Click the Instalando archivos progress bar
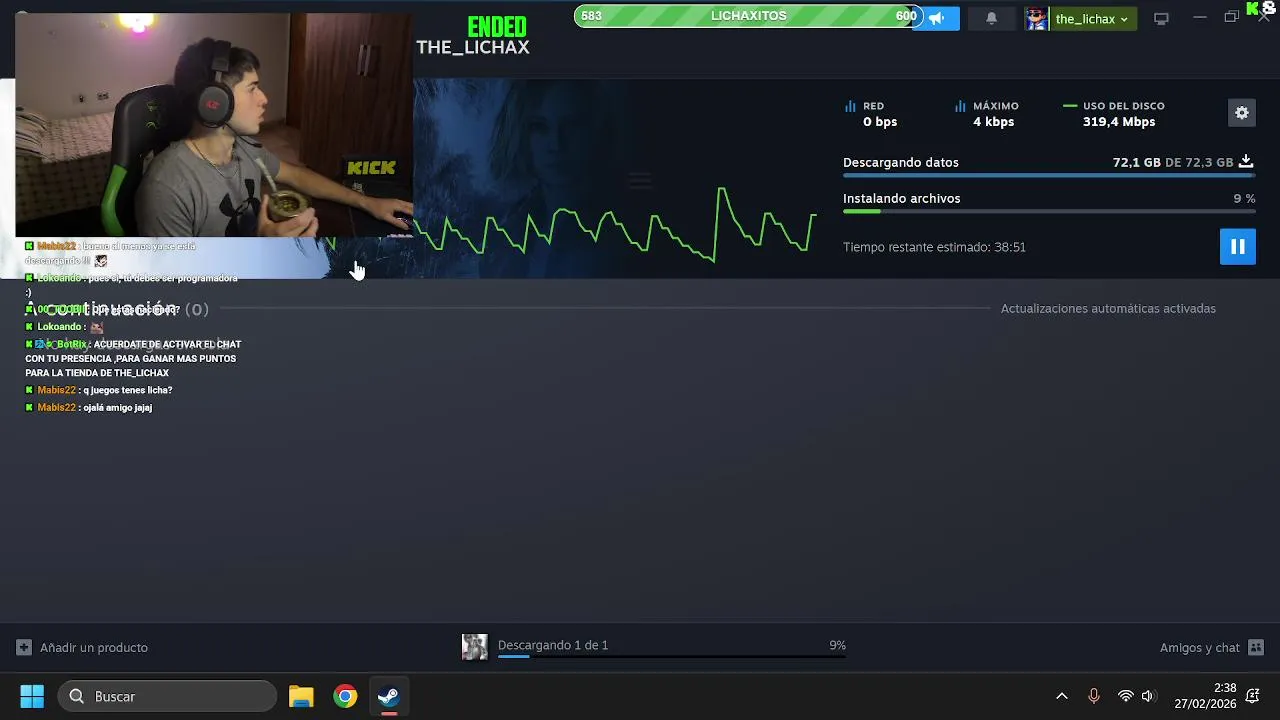This screenshot has width=1280, height=720. (x=1049, y=212)
